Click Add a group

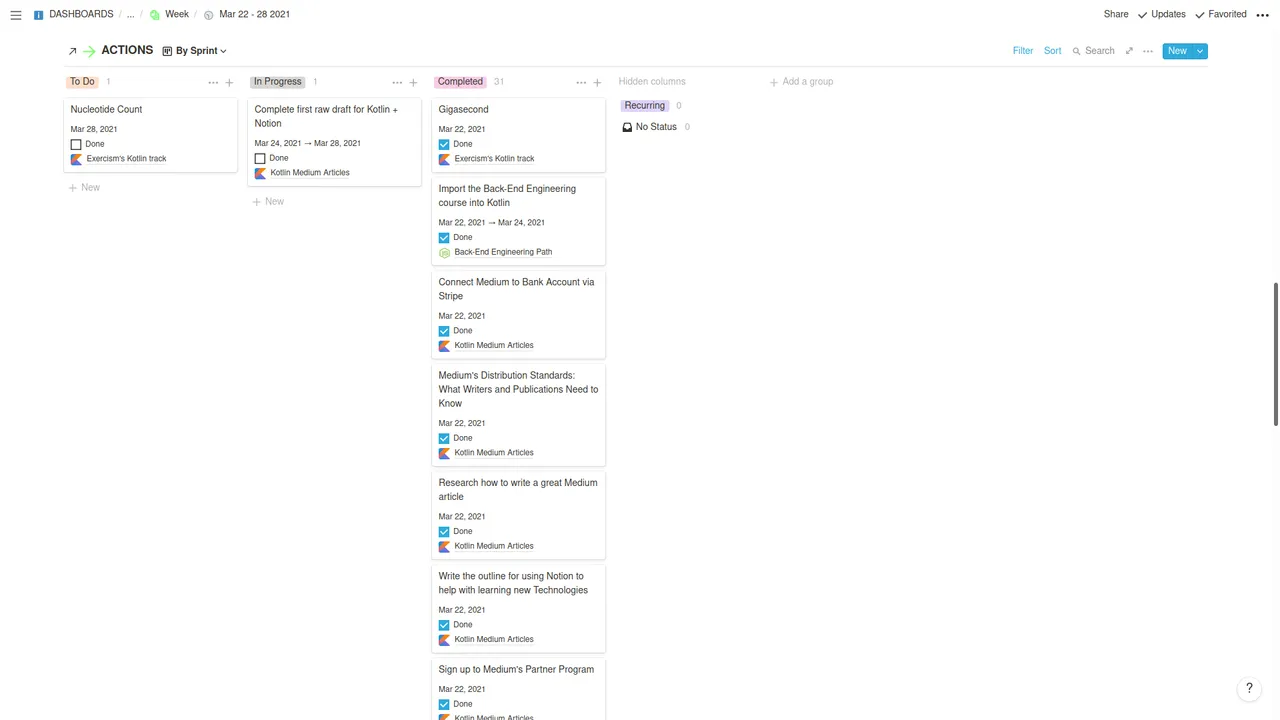[801, 82]
